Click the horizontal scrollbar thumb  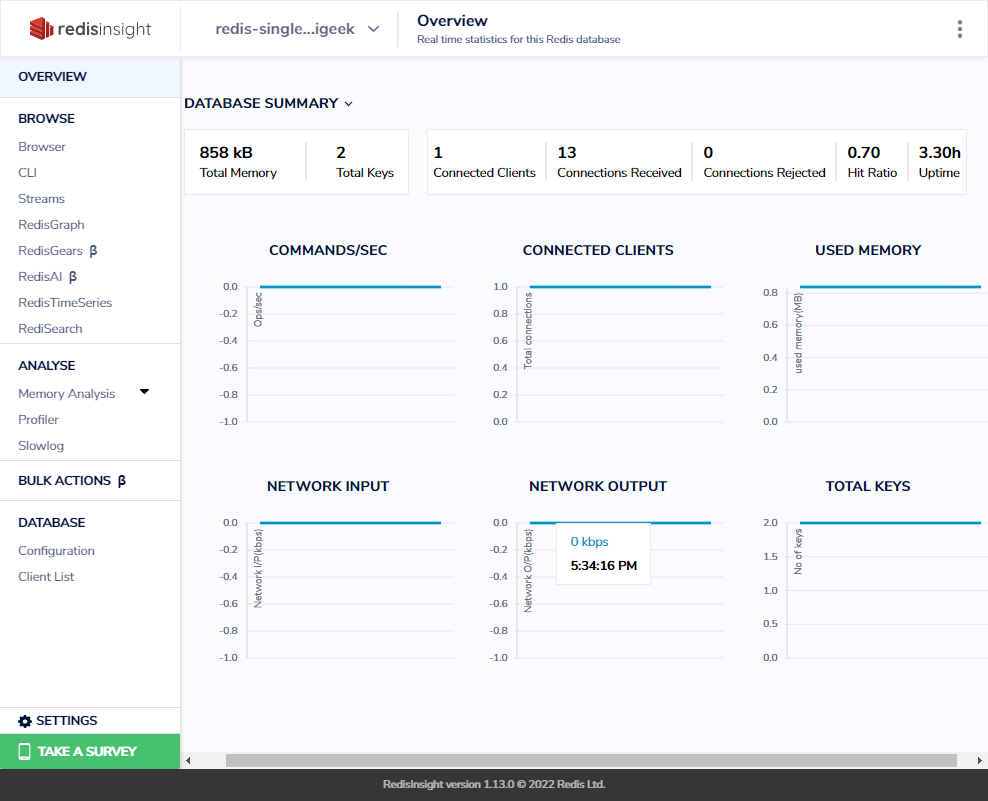pos(591,761)
